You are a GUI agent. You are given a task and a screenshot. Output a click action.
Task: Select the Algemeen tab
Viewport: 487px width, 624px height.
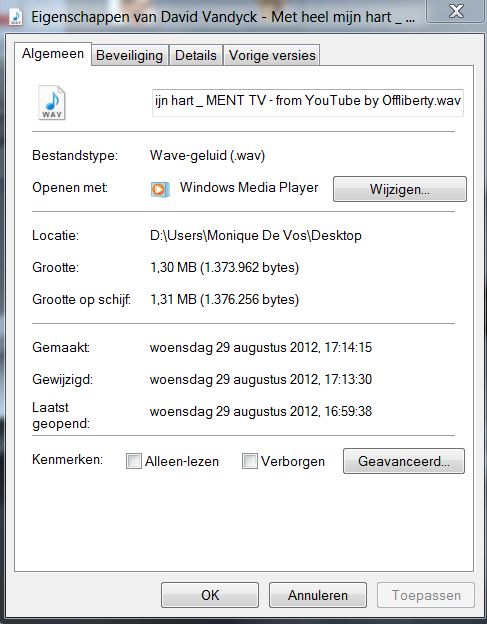tap(53, 54)
